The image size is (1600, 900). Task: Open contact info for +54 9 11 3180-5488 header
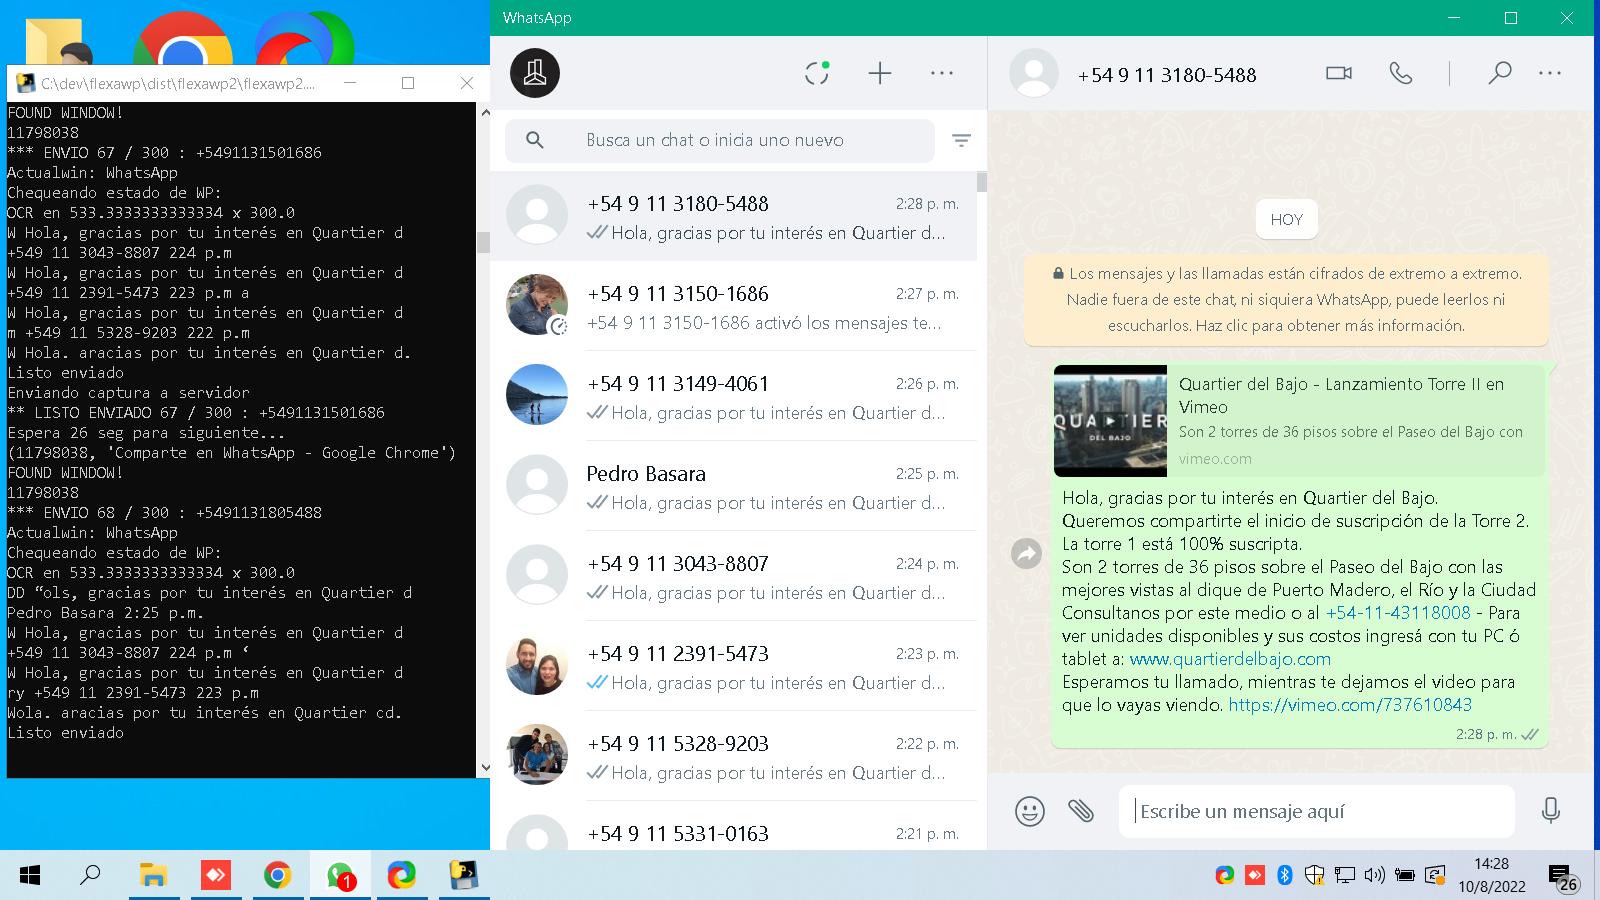point(1167,75)
